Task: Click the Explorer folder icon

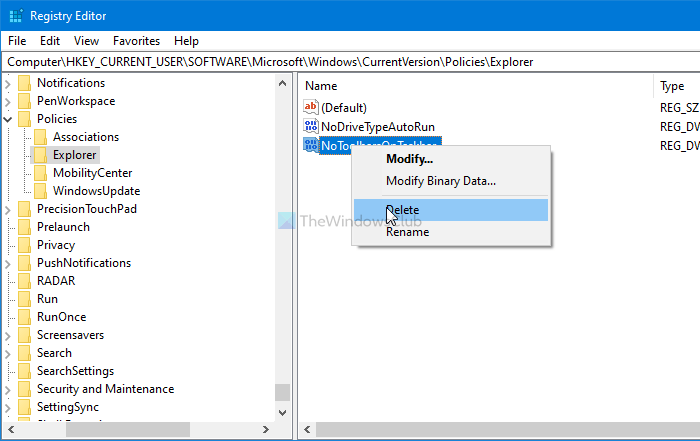Action: (x=40, y=155)
